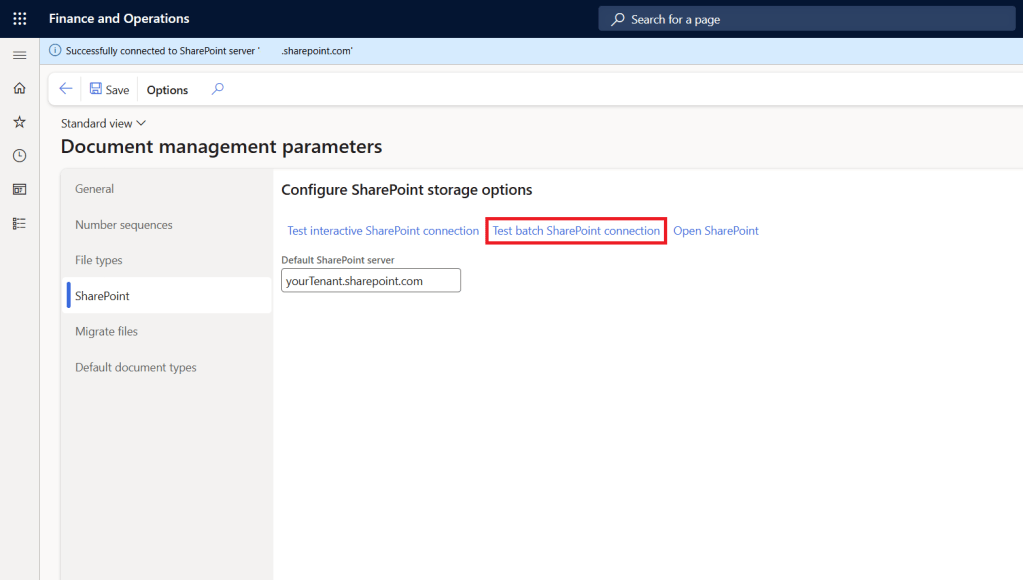Click the Open SharePoint link

716,231
